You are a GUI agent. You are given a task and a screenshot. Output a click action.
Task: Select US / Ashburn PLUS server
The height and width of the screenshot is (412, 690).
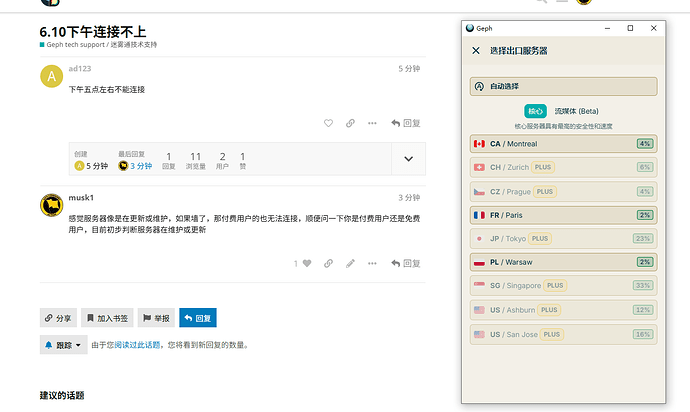pyautogui.click(x=563, y=310)
